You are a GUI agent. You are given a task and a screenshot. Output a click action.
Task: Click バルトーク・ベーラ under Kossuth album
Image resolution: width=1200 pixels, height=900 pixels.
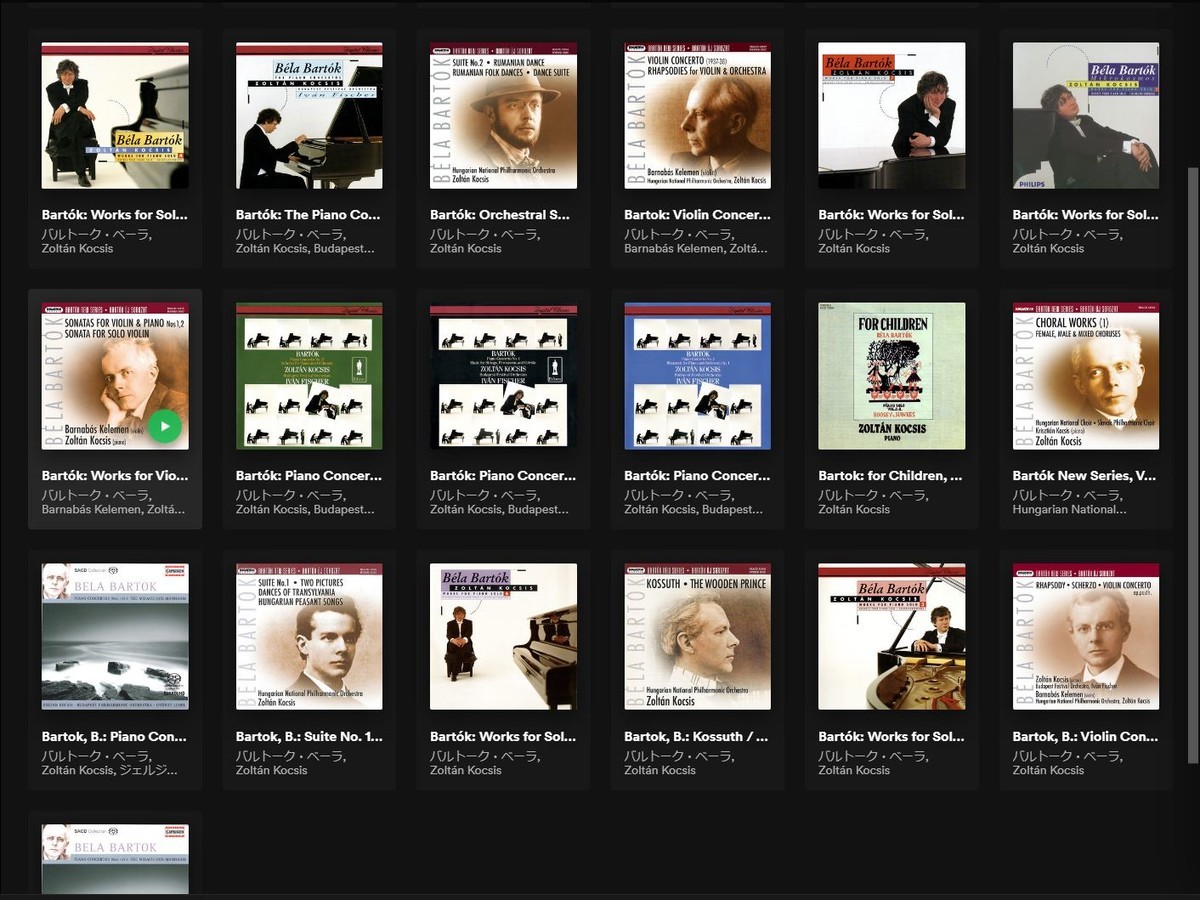[679, 755]
